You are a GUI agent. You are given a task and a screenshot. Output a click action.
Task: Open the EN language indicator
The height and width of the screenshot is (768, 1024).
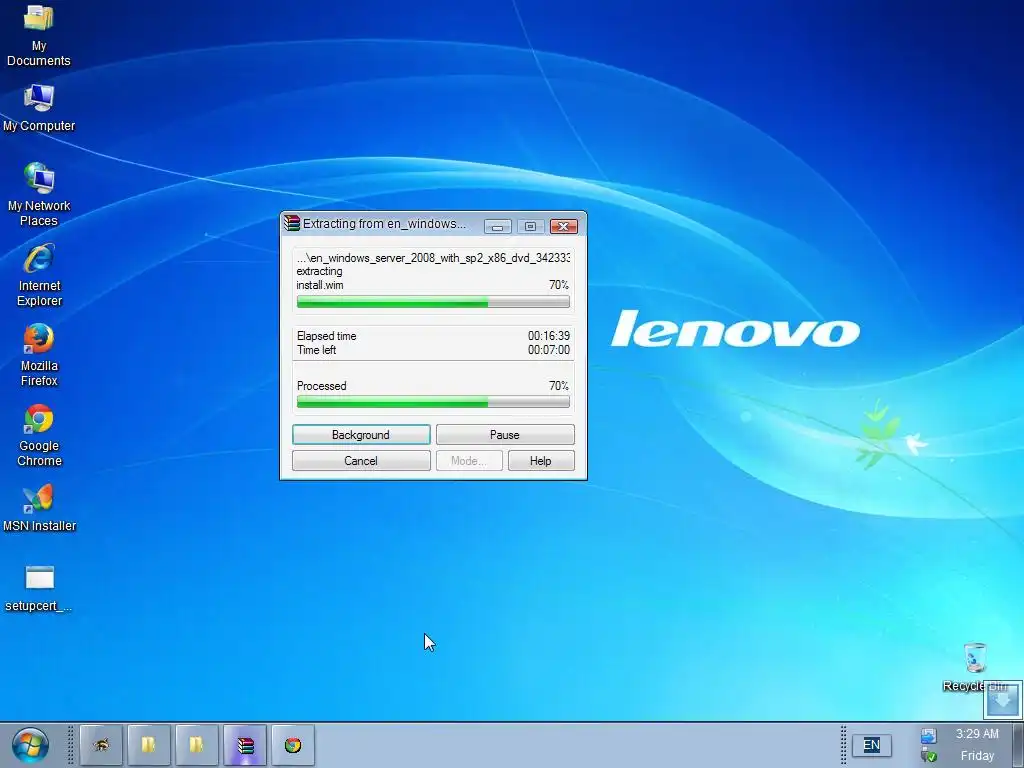tap(871, 745)
